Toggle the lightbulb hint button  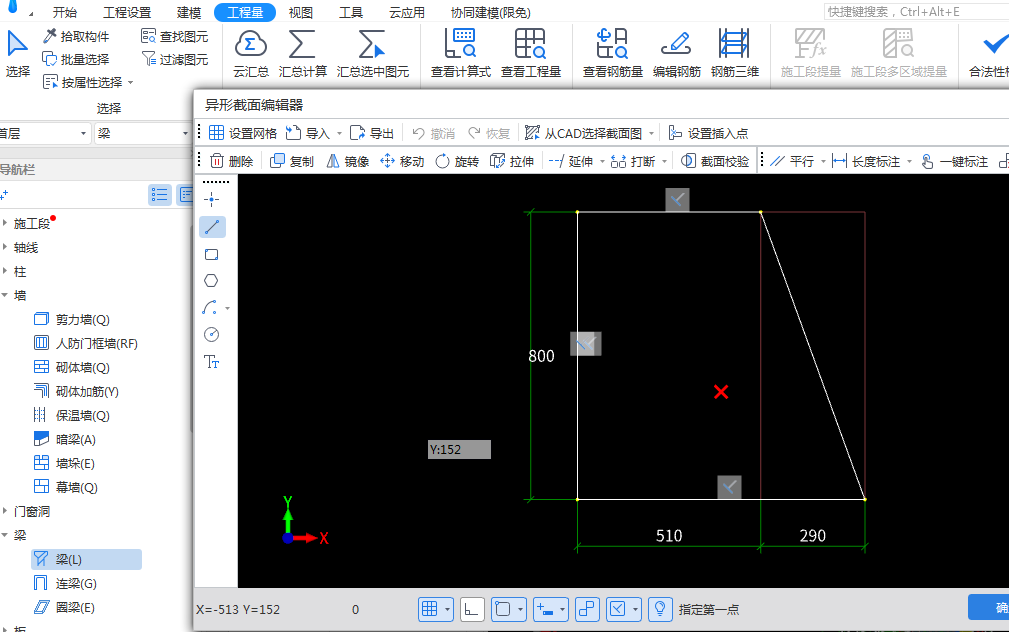click(x=660, y=609)
